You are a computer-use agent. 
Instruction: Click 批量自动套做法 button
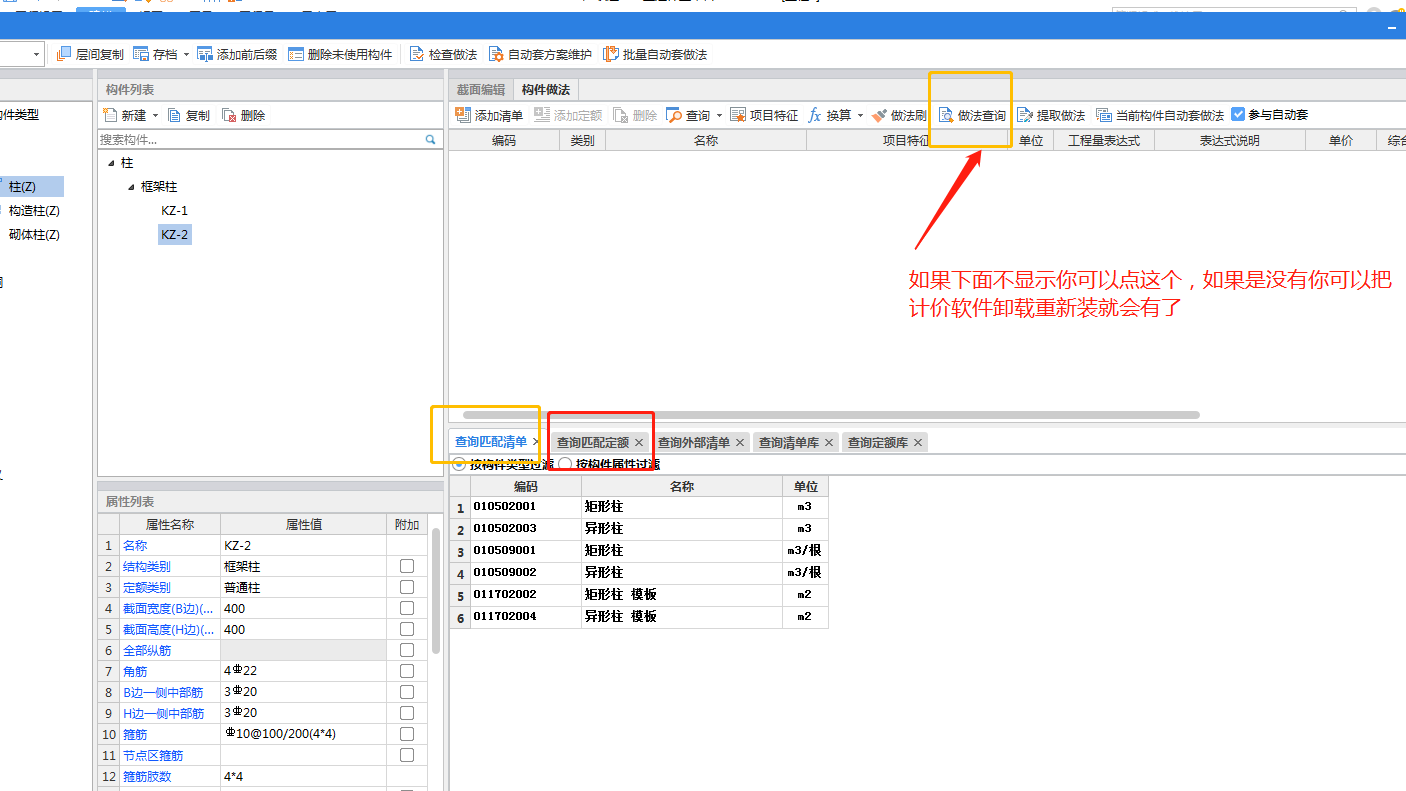[x=655, y=54]
